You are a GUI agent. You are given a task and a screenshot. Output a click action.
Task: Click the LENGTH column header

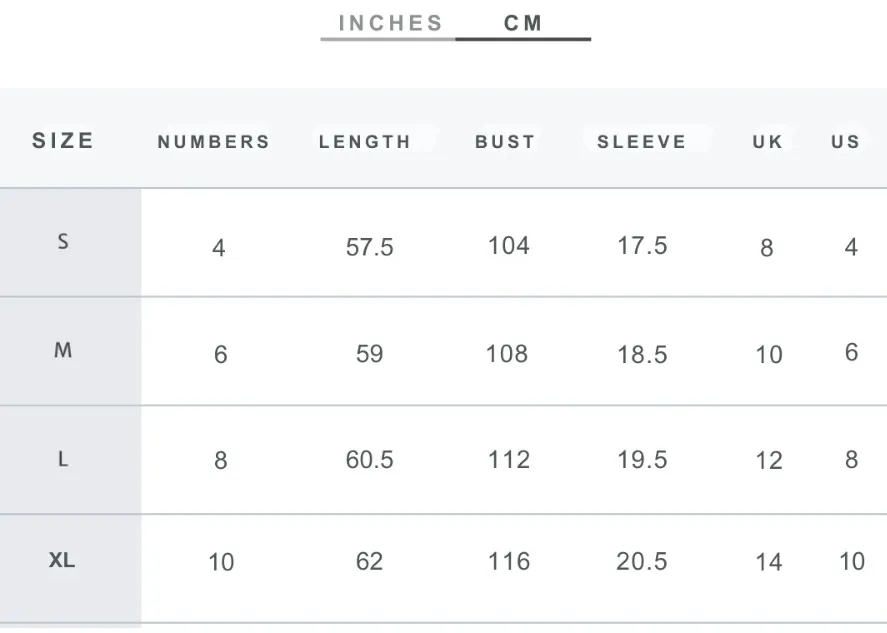(365, 141)
